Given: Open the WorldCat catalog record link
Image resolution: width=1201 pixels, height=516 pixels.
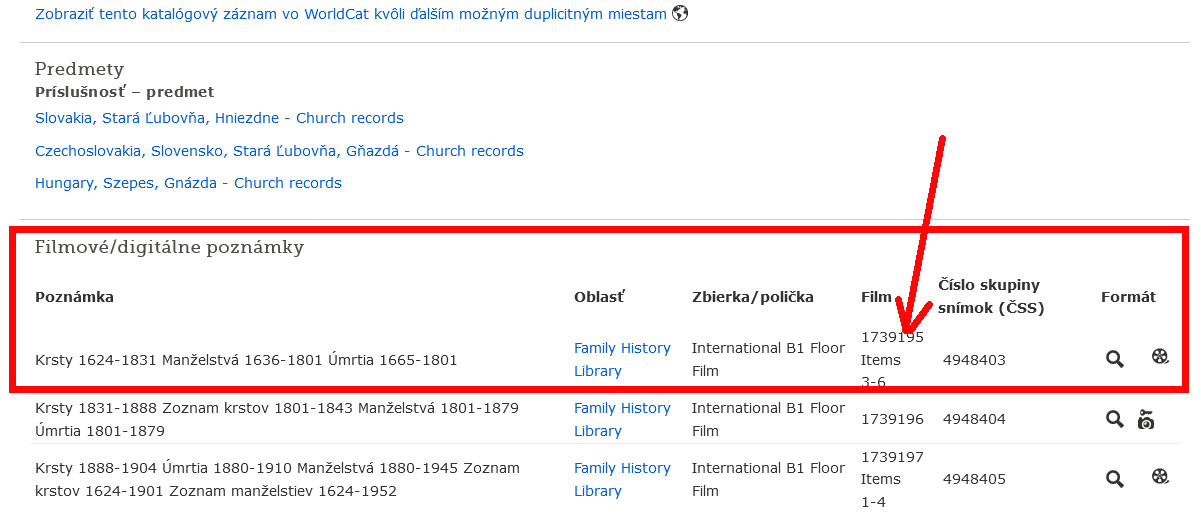Looking at the screenshot, I should pos(350,14).
